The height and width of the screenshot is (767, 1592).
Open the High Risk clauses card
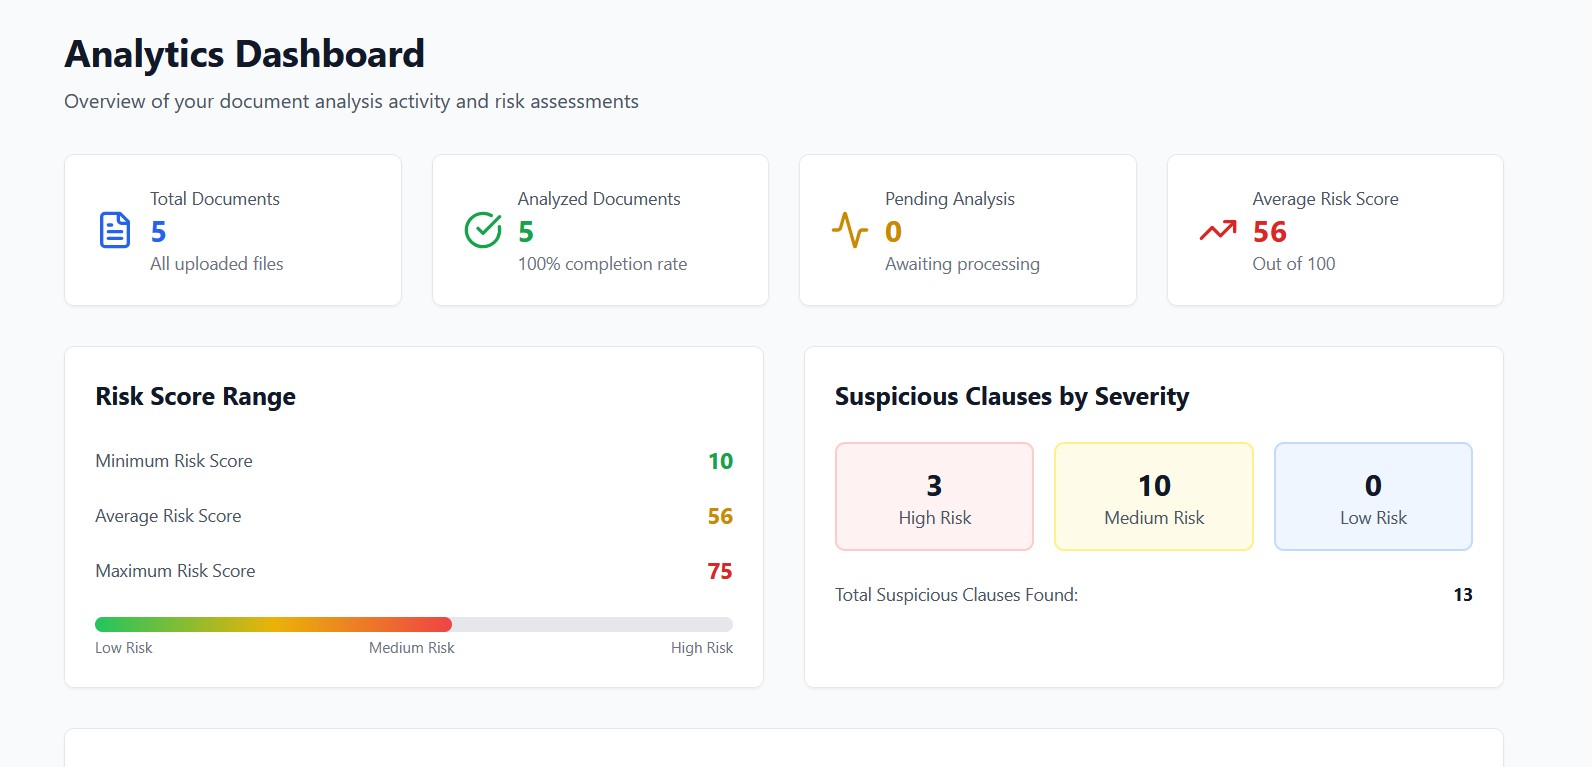point(934,496)
